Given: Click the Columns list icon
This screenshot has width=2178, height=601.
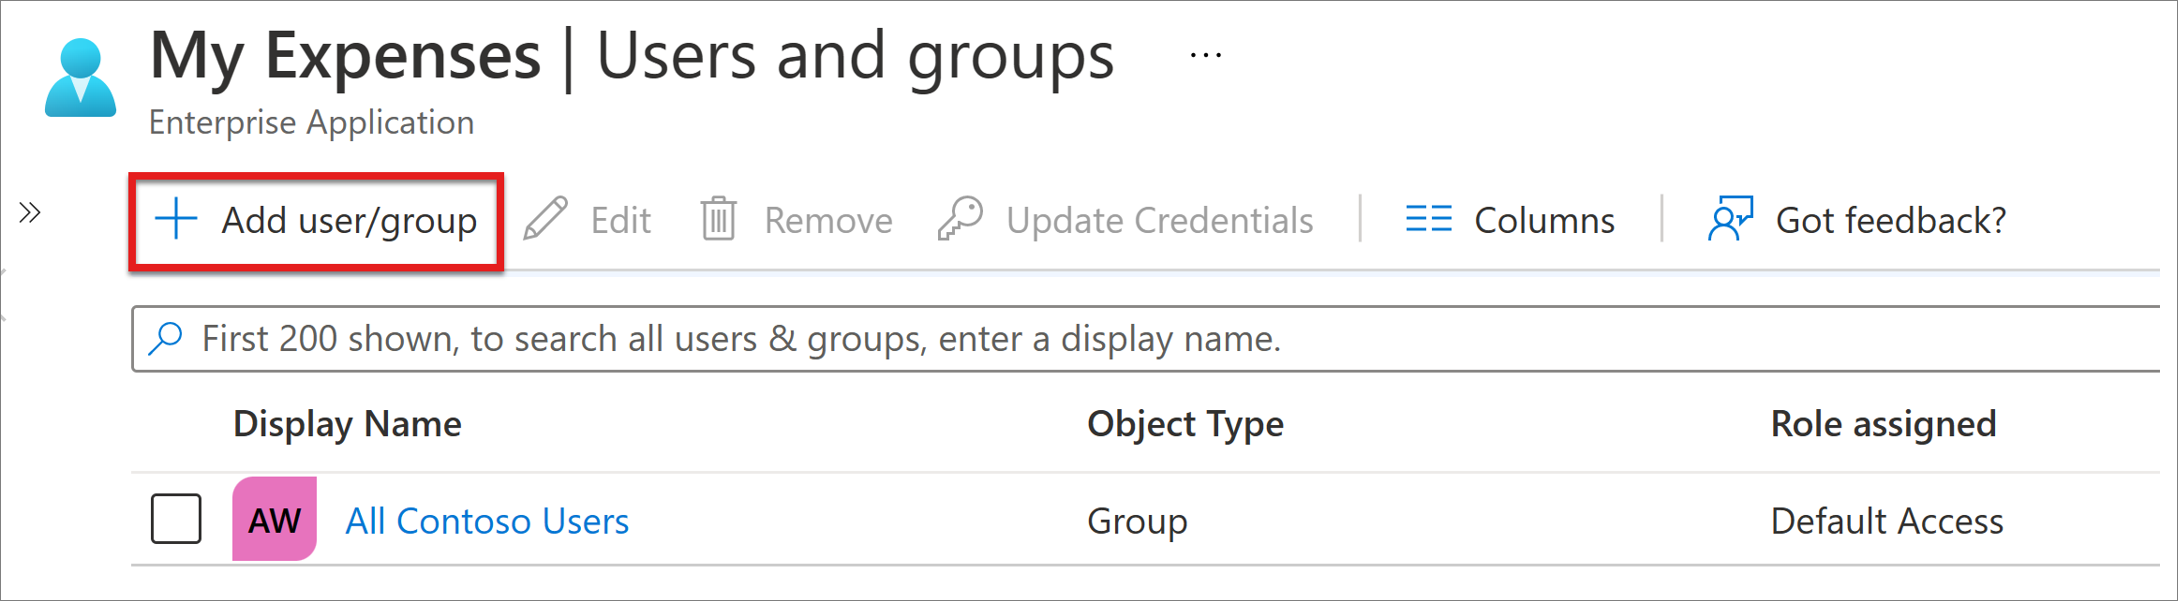Looking at the screenshot, I should coord(1428,219).
